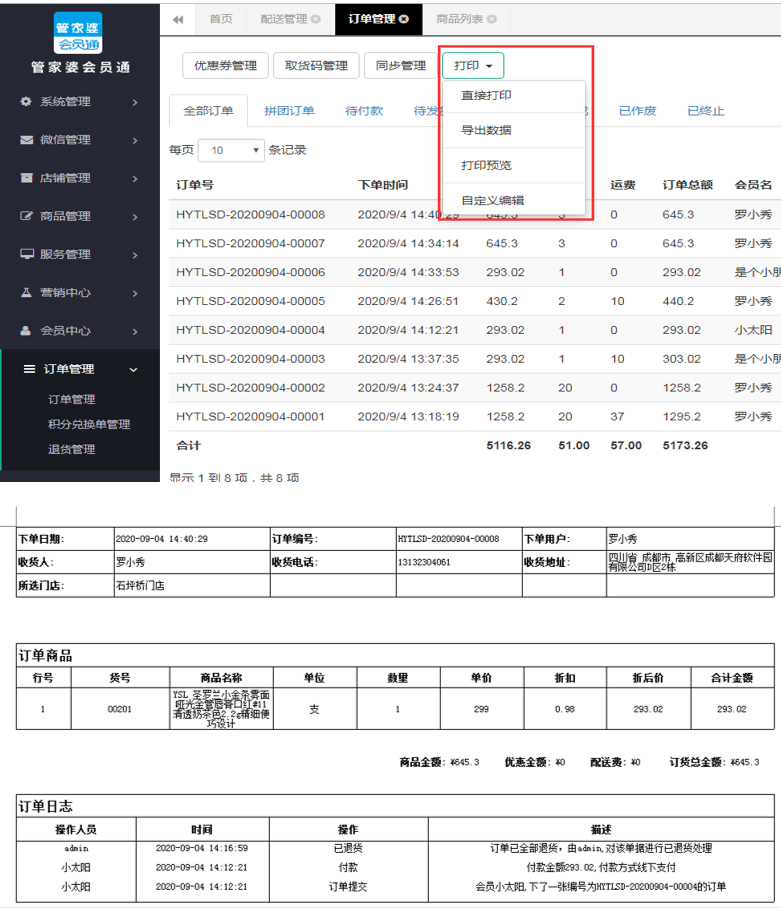Expand the 服务管理 menu chevron

[134, 255]
